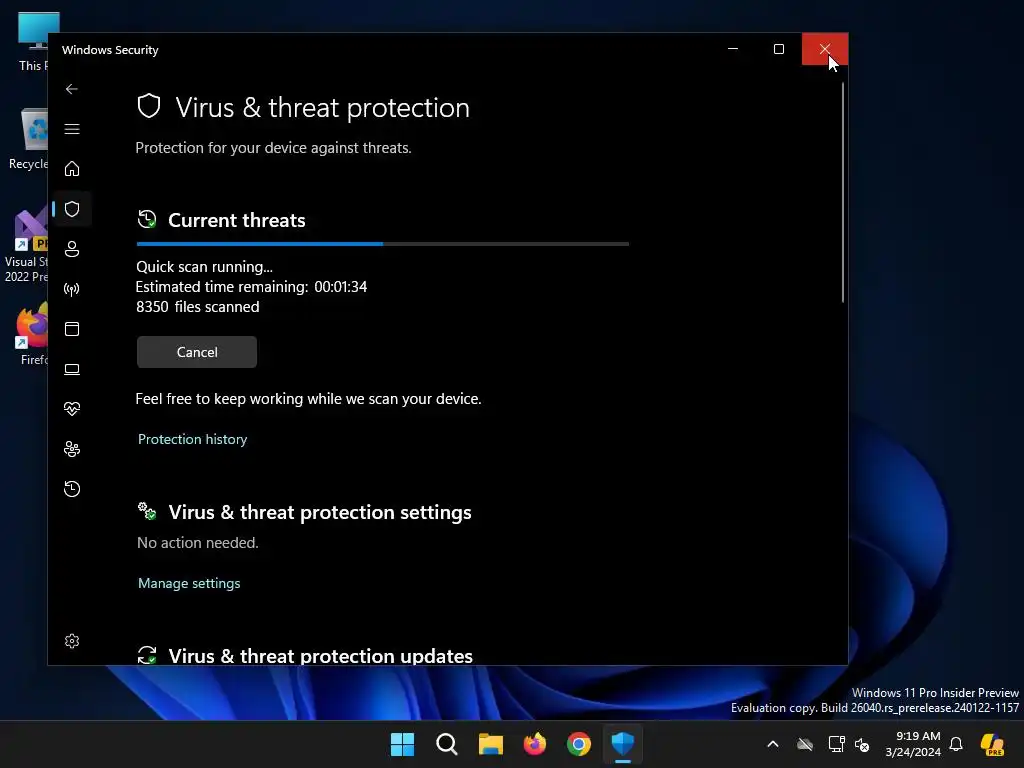Click the Virus & threat protection settings heading
1024x768 pixels.
(x=320, y=512)
